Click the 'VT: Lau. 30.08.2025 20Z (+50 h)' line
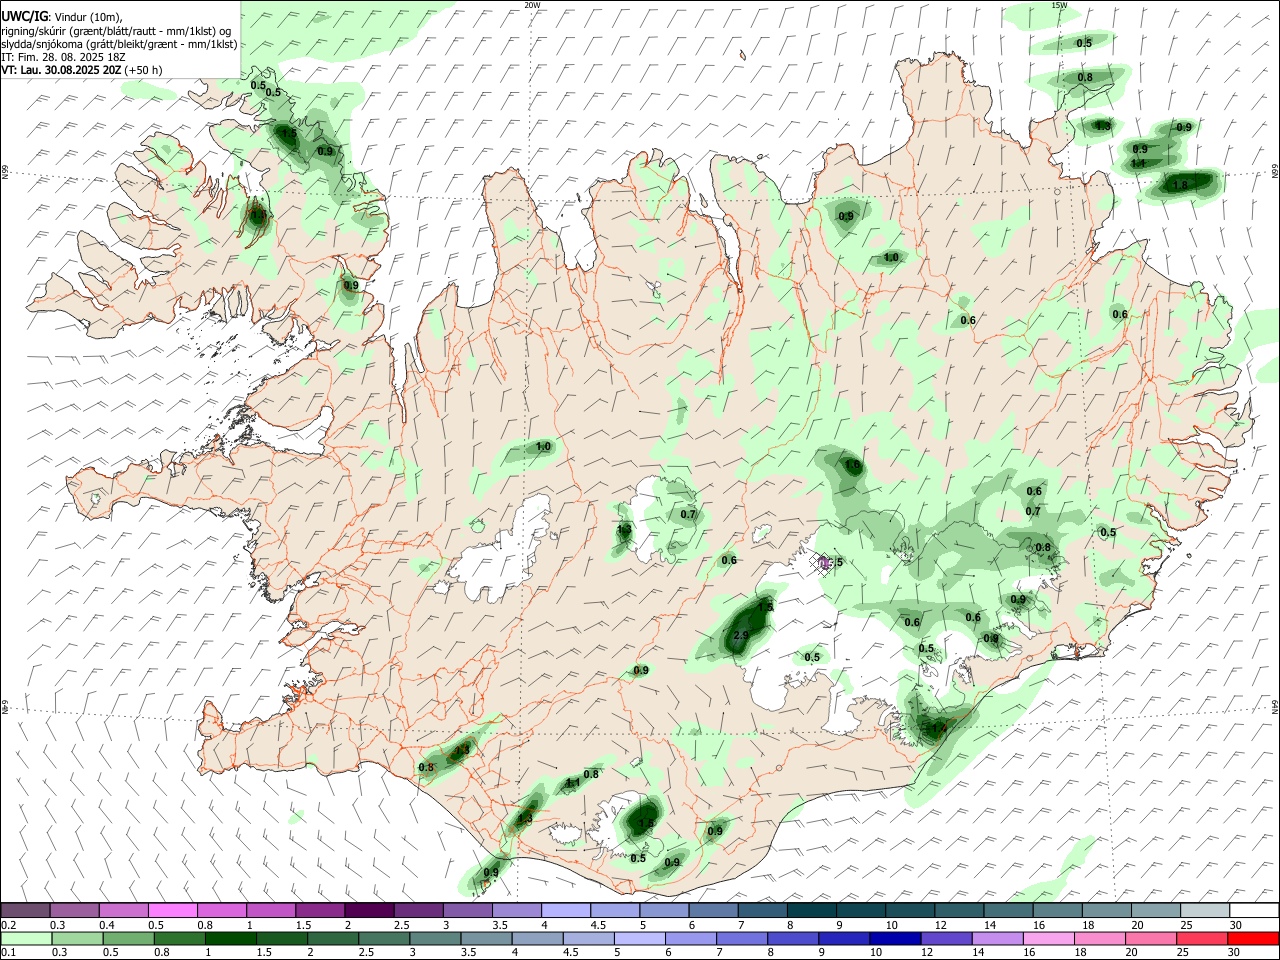1280x960 pixels. (82, 70)
